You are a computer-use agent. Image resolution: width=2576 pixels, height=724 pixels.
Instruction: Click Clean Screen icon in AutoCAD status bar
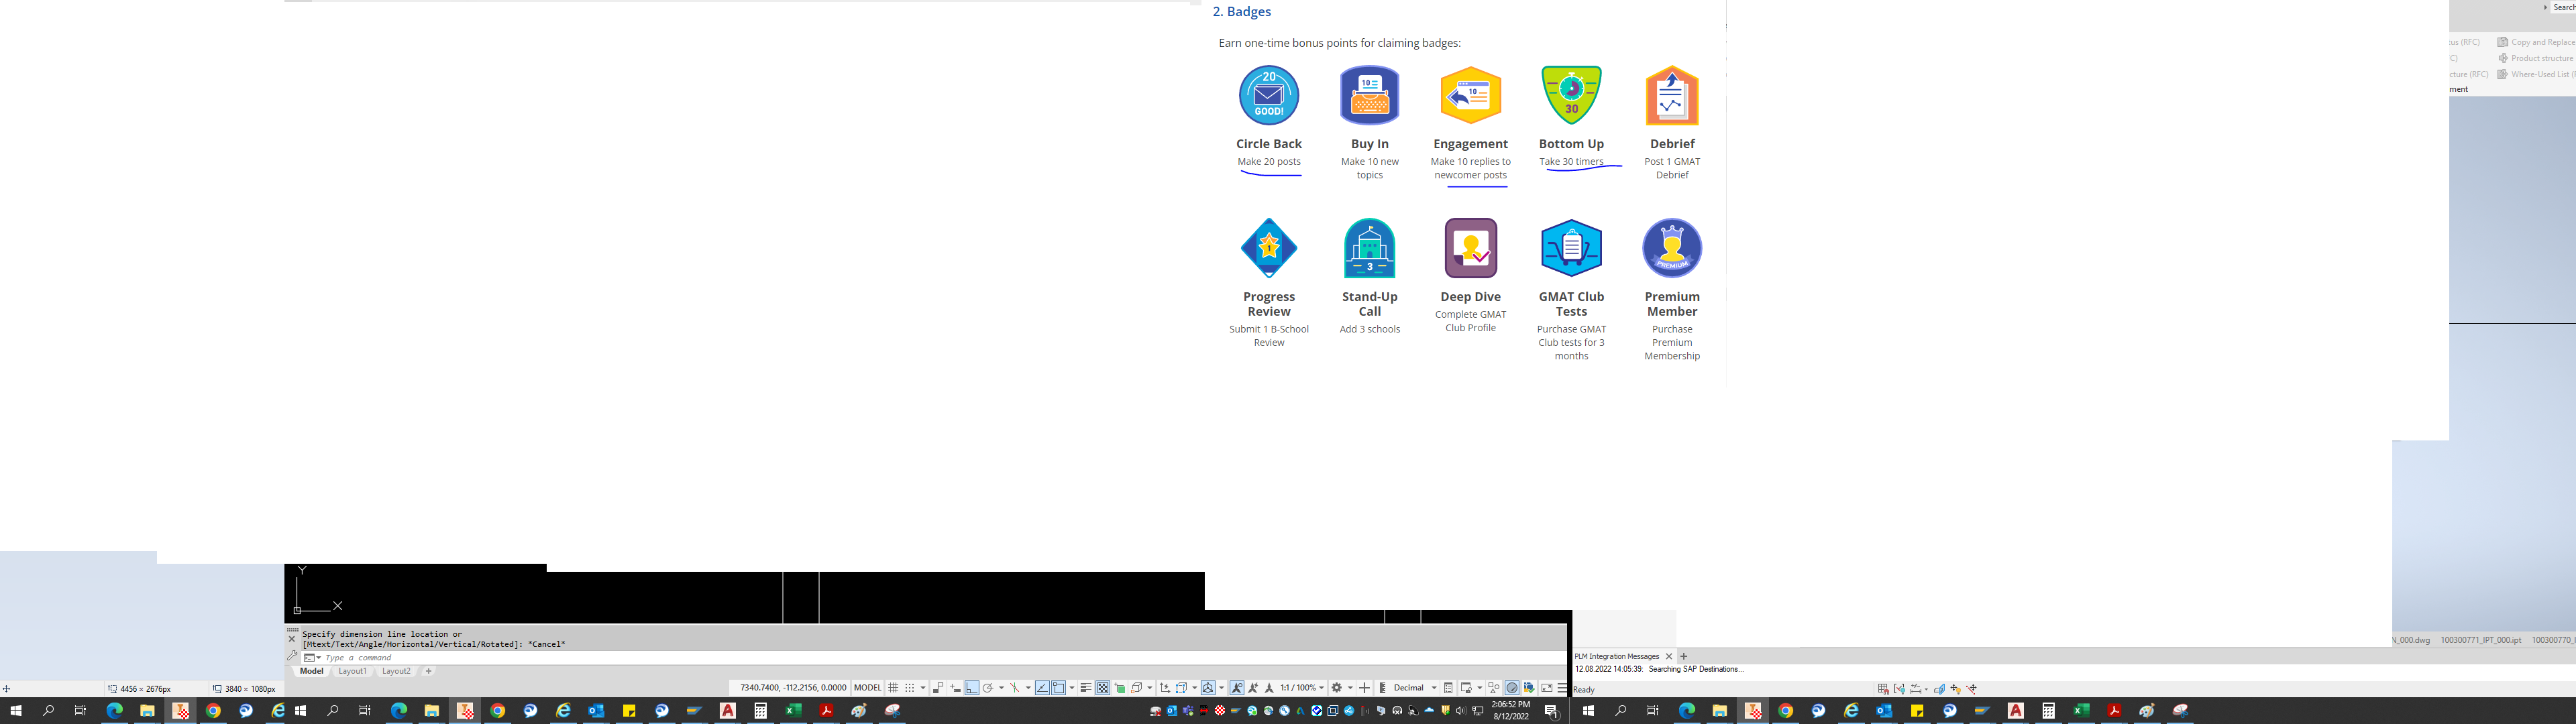pos(1547,688)
